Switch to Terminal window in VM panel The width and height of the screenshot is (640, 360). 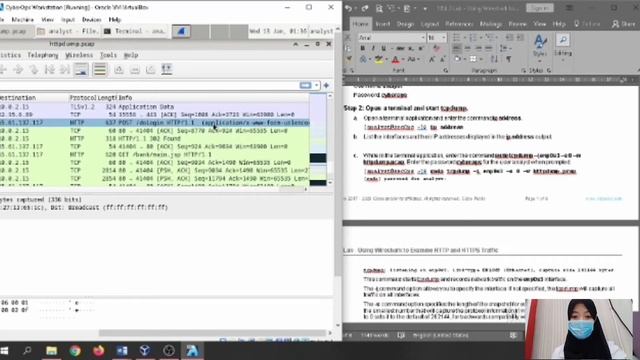click(135, 31)
